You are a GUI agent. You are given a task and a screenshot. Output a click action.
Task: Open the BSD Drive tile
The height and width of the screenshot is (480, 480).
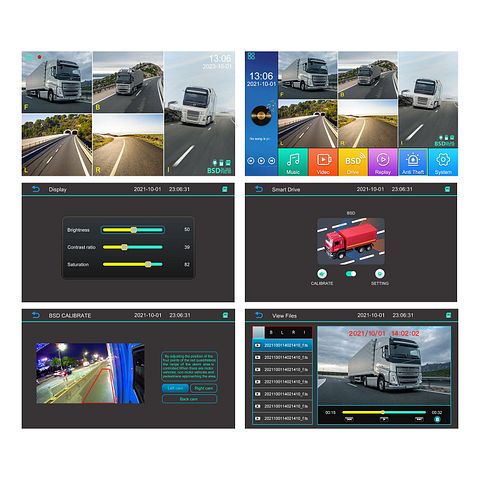(353, 162)
